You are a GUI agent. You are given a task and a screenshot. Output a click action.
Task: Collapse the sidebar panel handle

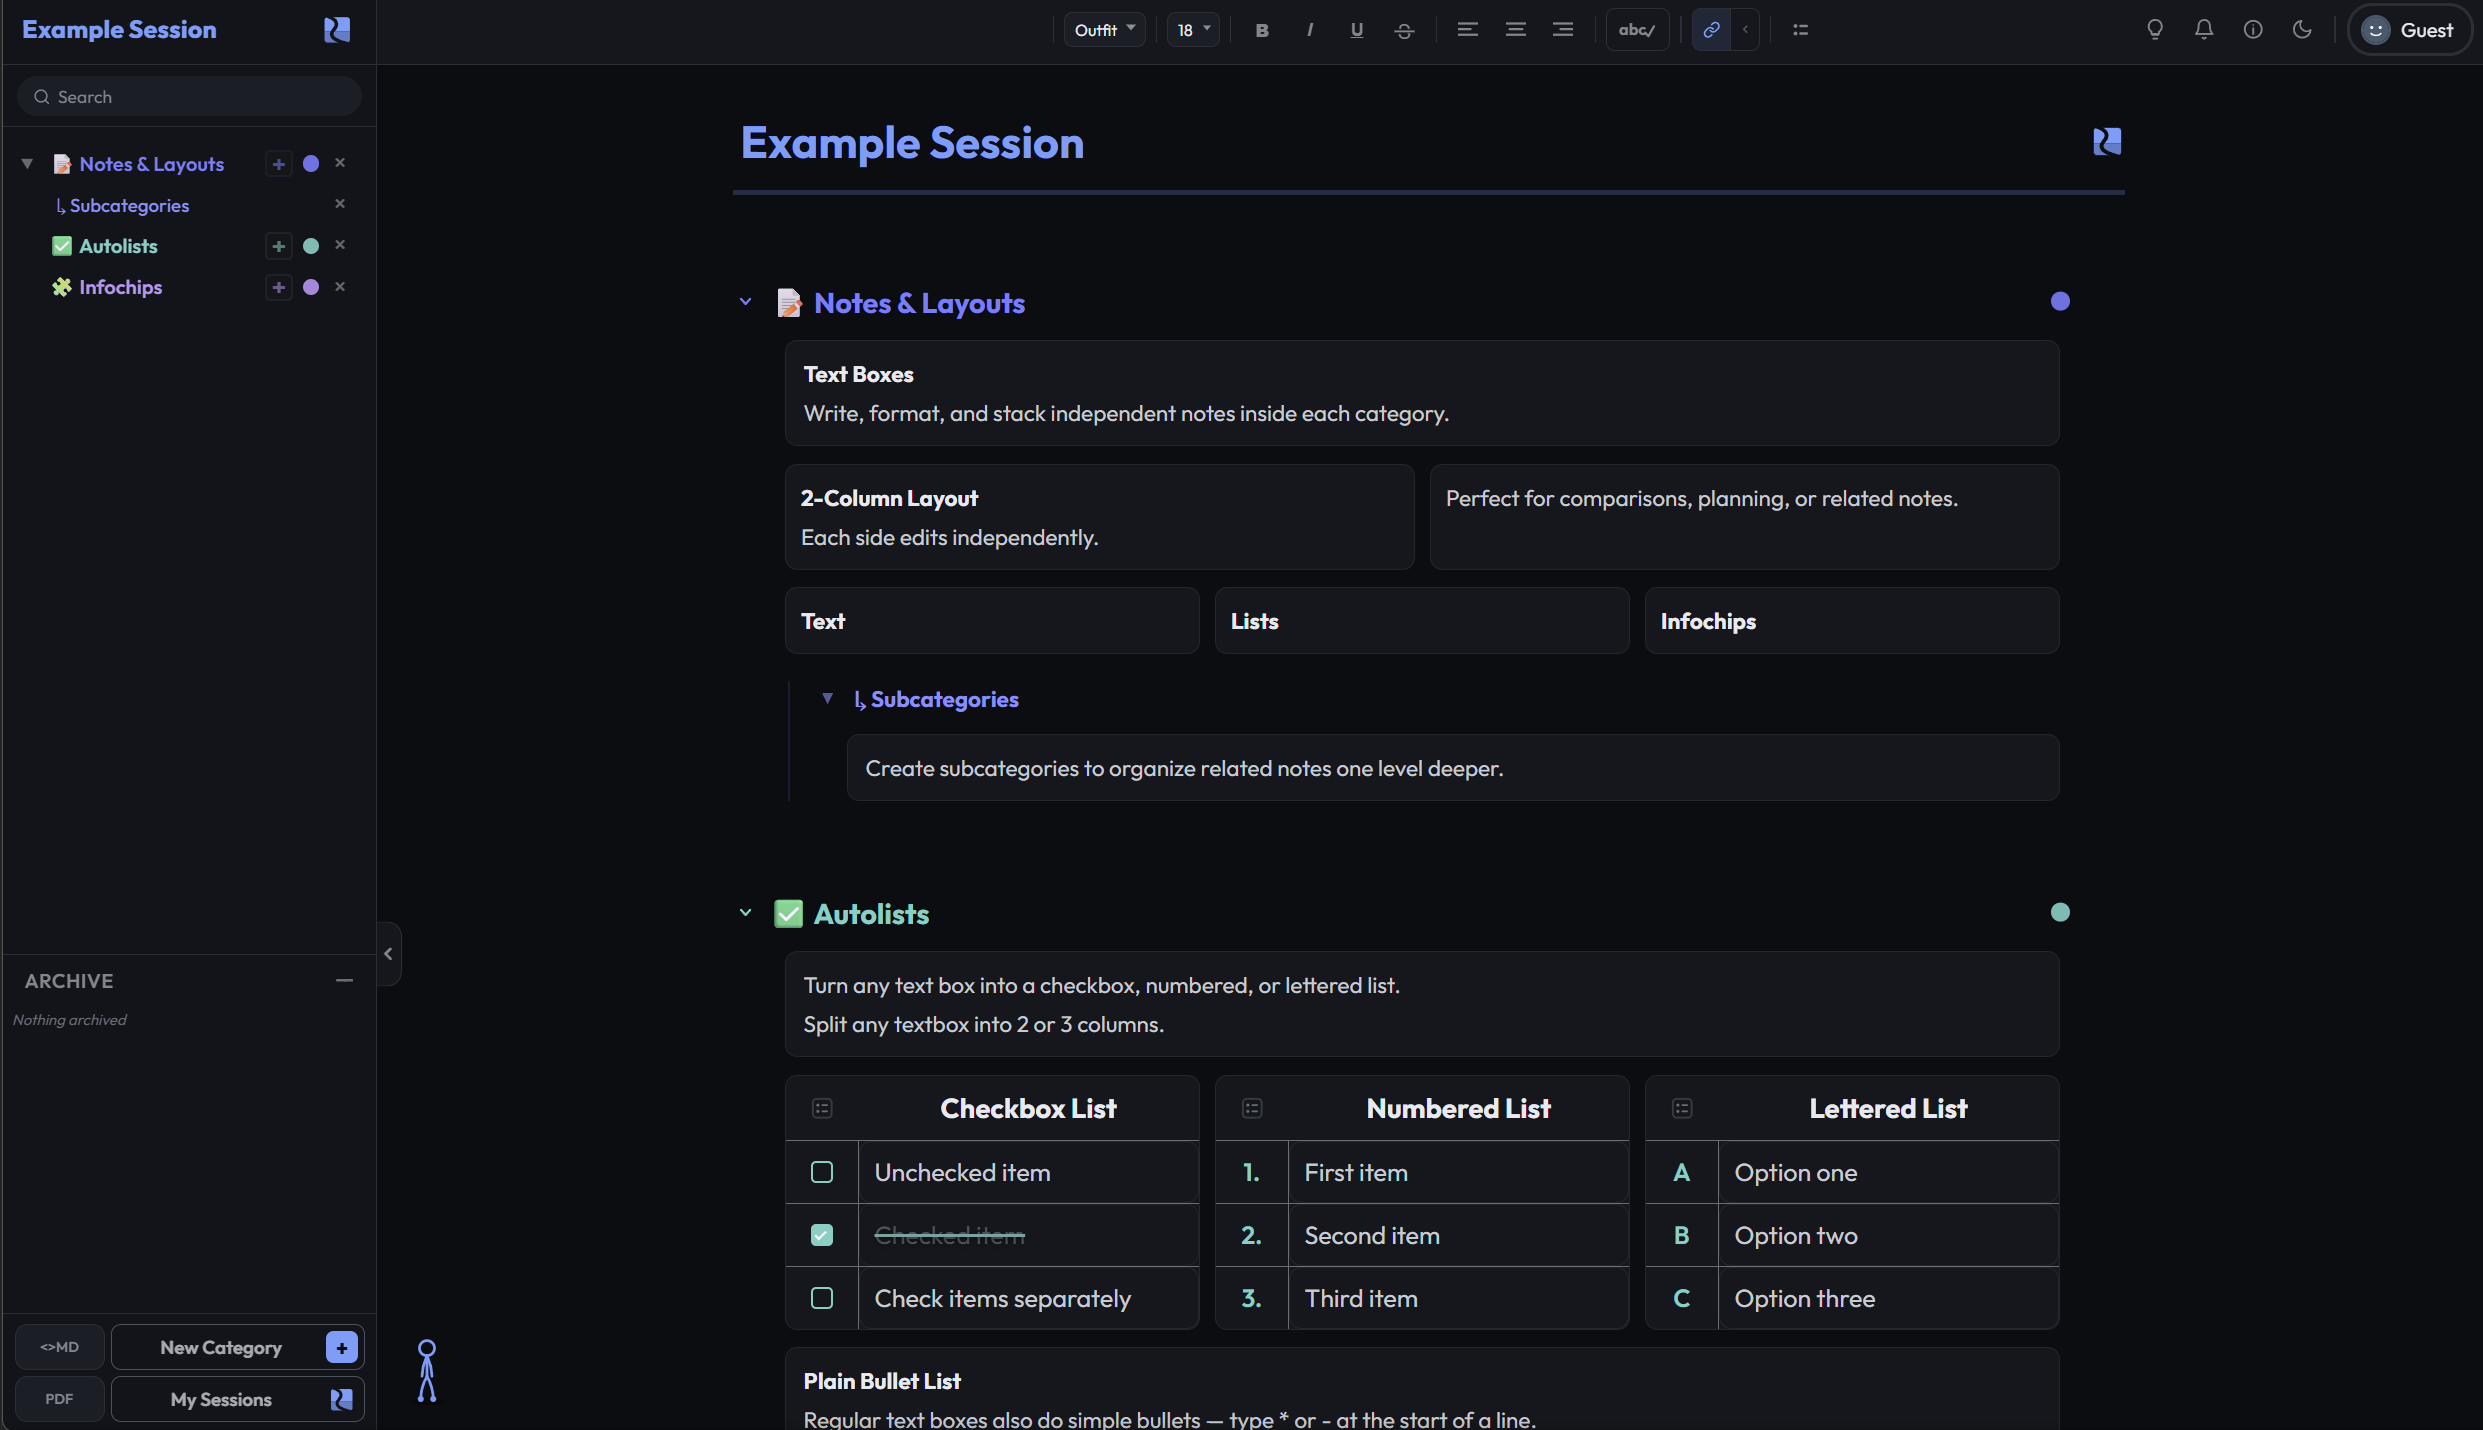click(389, 954)
